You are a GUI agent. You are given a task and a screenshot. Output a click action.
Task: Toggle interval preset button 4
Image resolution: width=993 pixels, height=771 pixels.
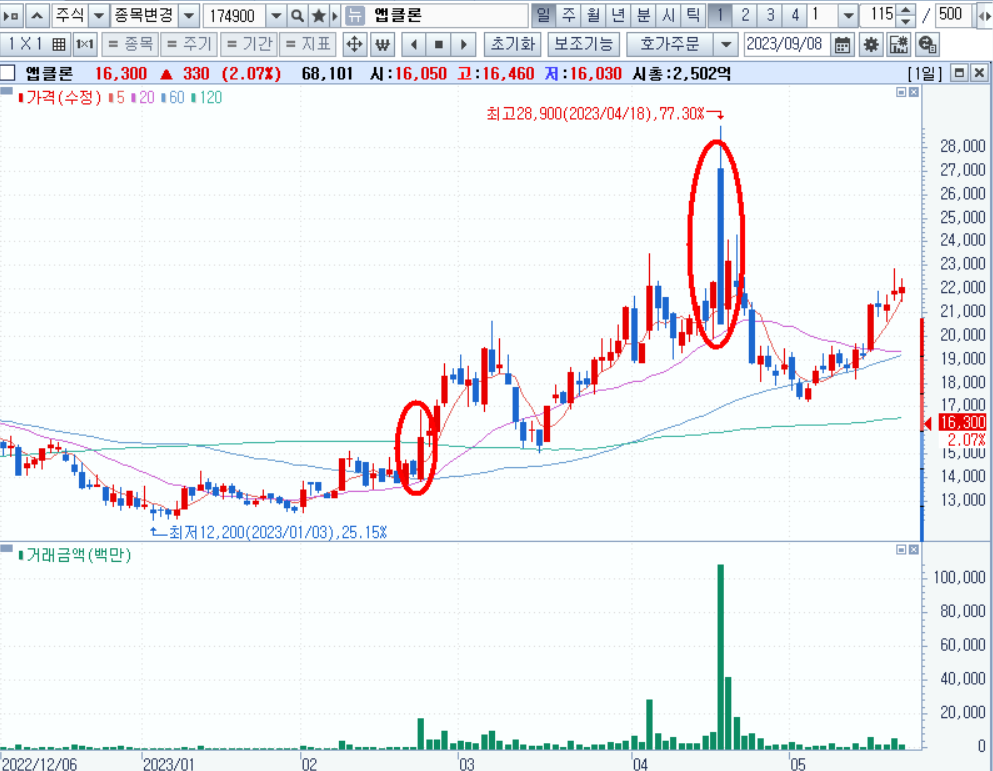[x=795, y=15]
